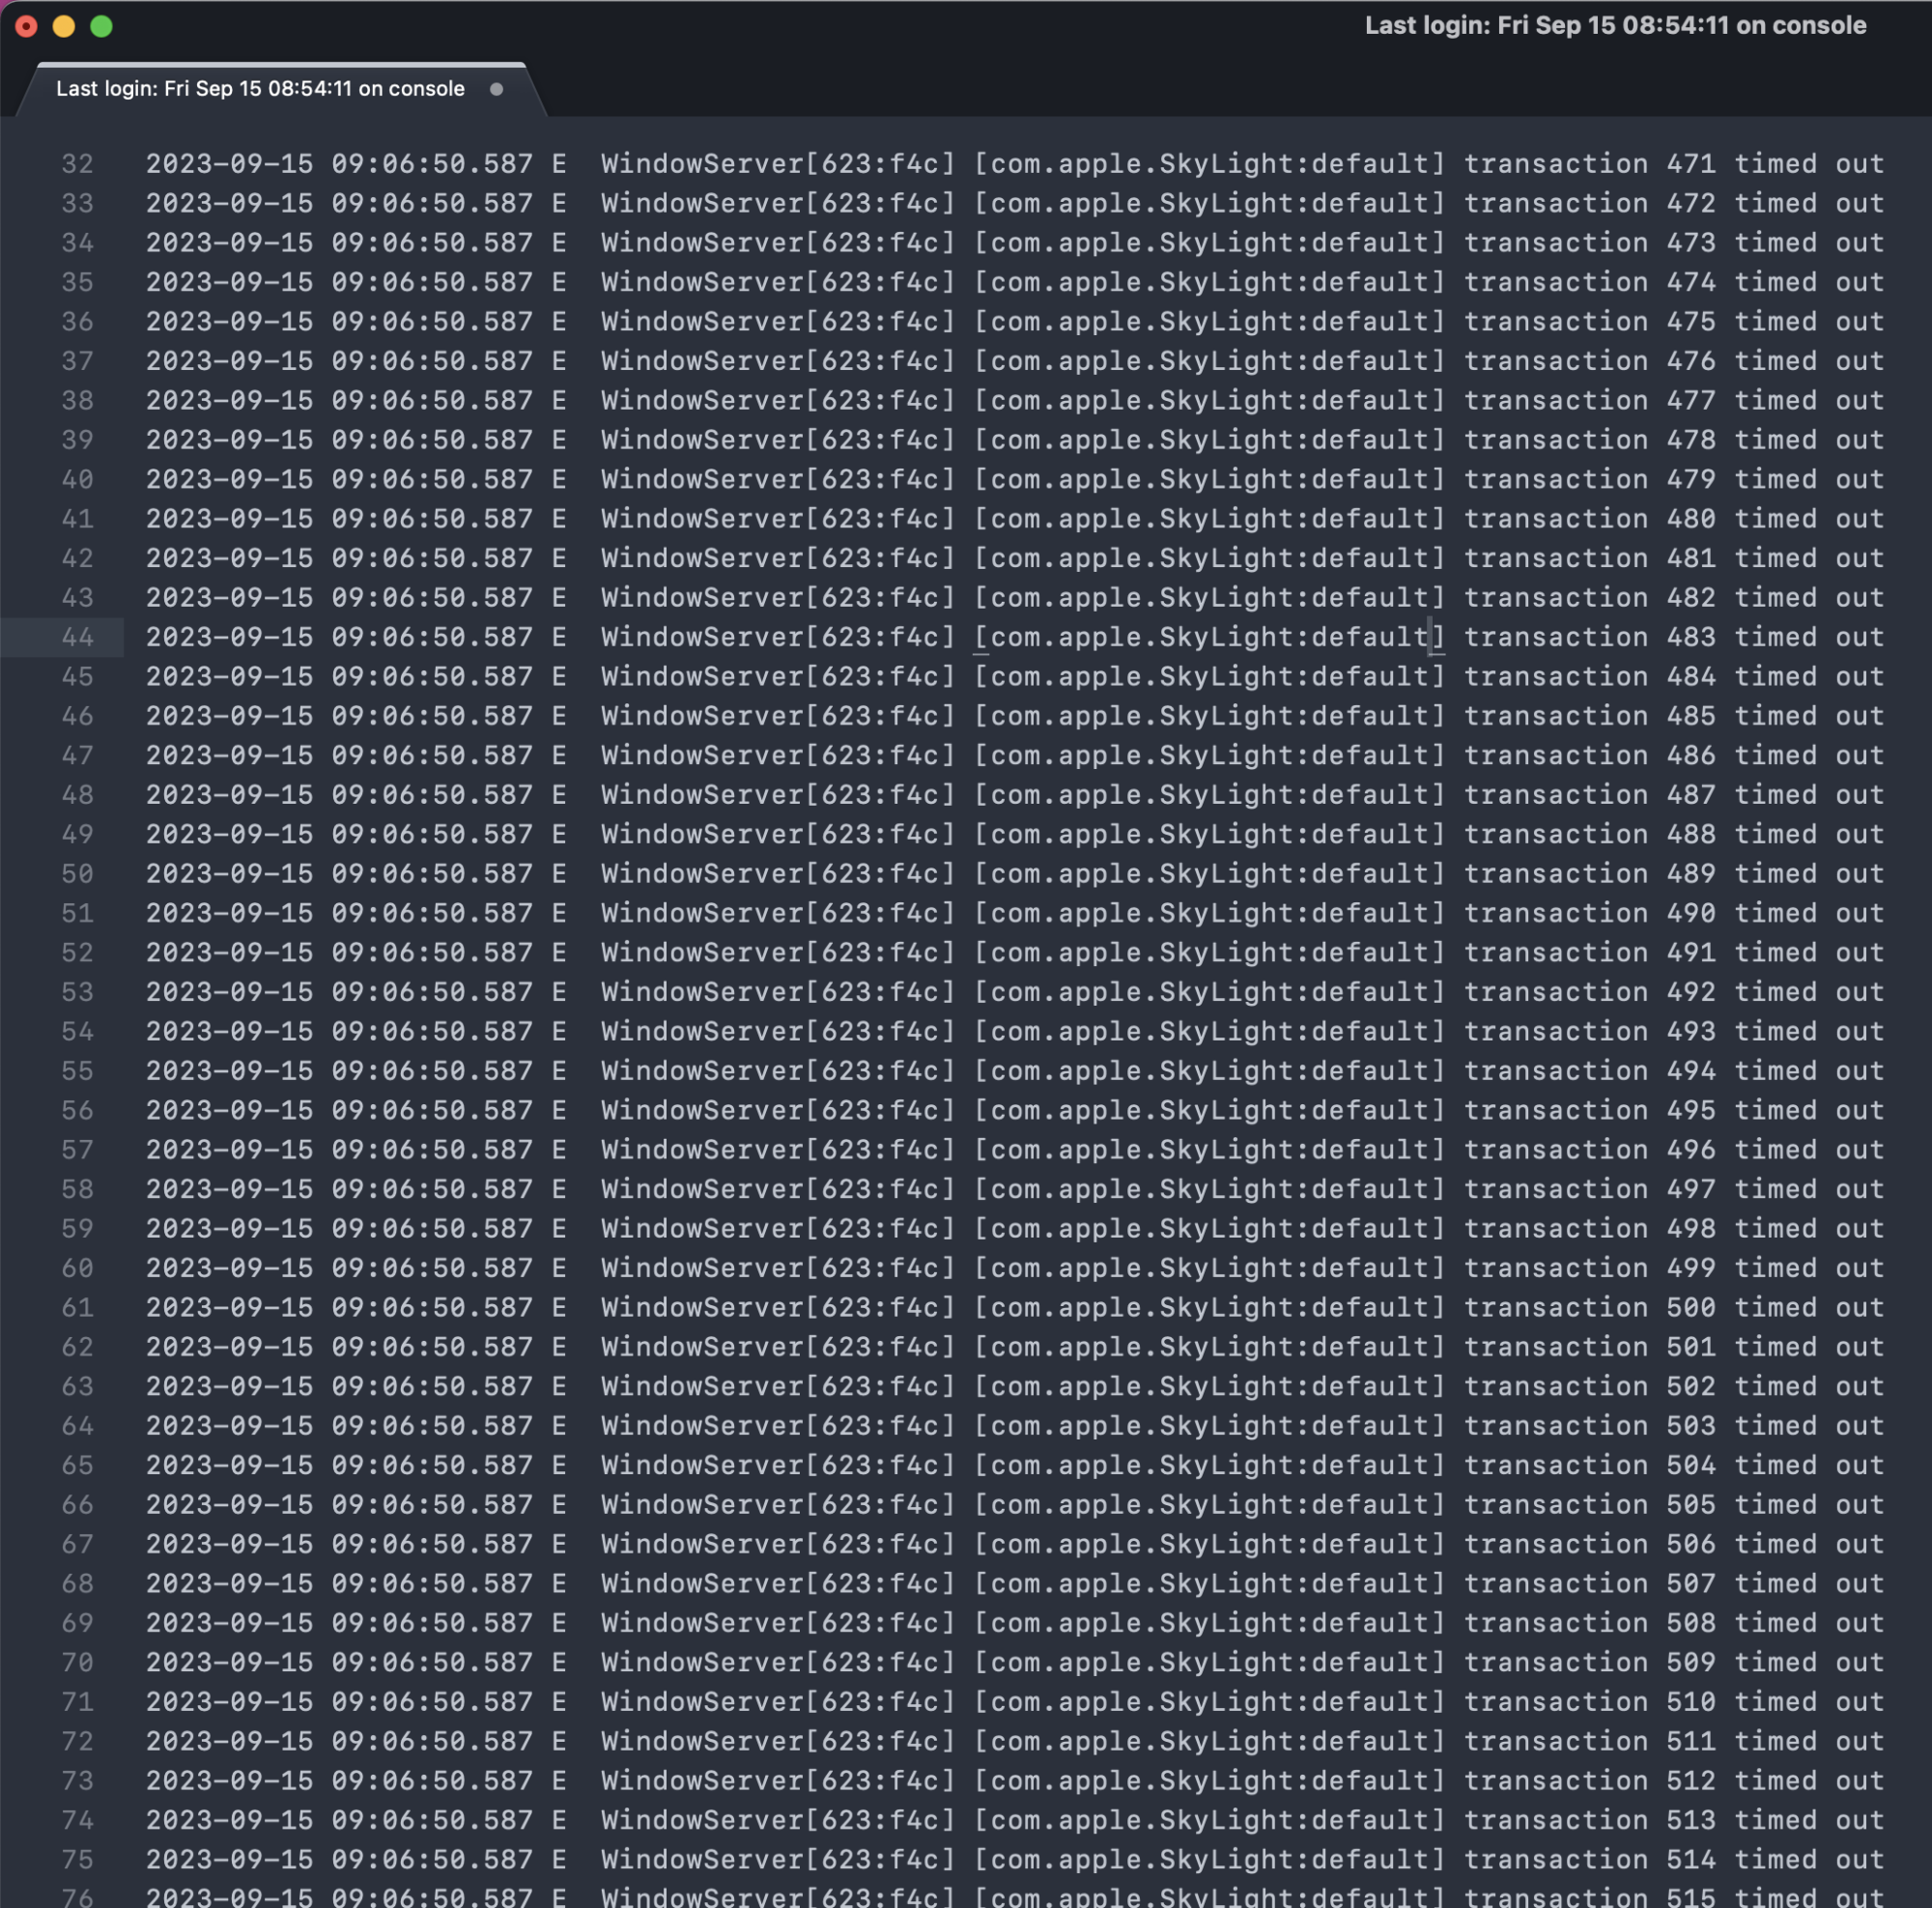Click transaction number 500

coord(1691,1307)
